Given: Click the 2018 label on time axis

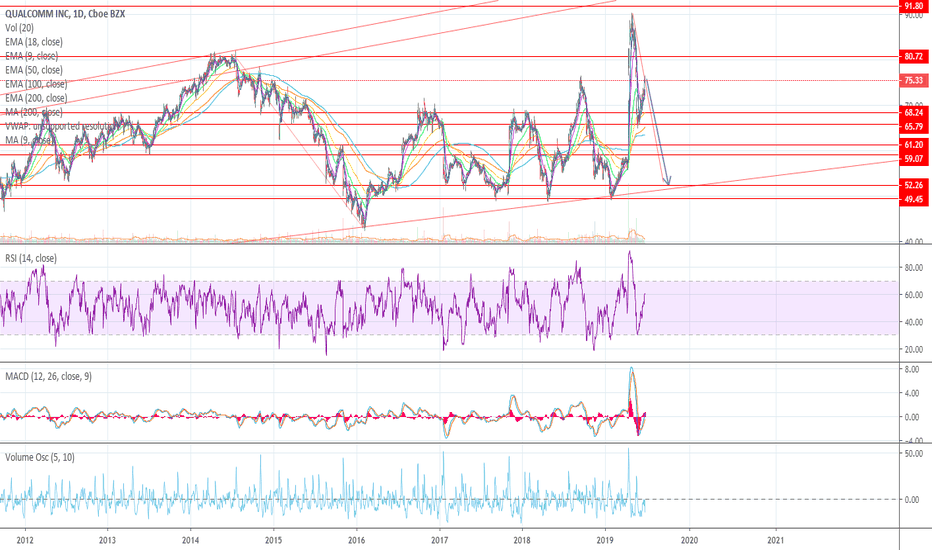Looking at the screenshot, I should (522, 540).
